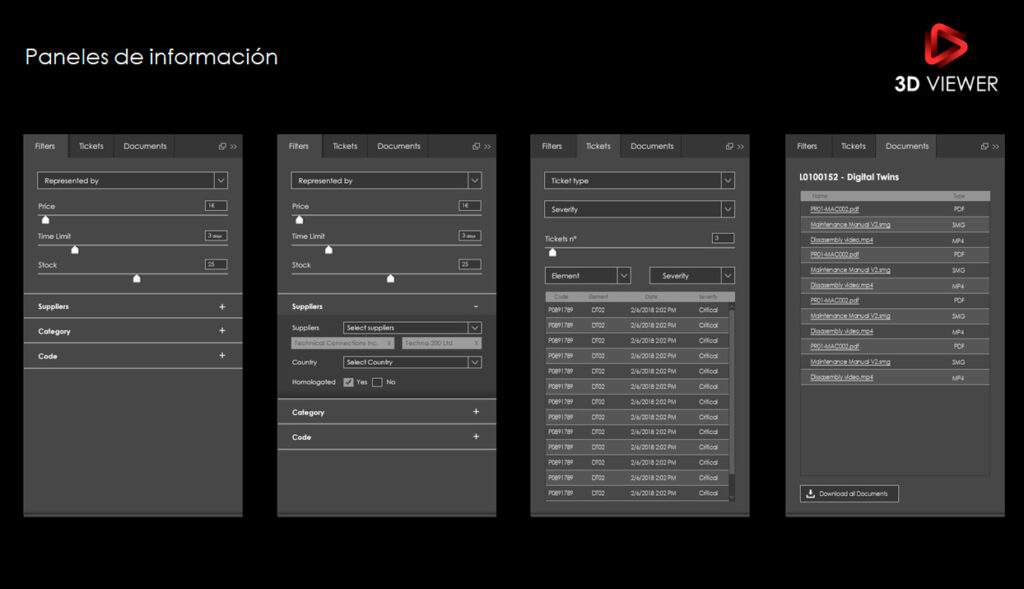Click the Tickets nº slider handle
The height and width of the screenshot is (589, 1024).
point(553,252)
